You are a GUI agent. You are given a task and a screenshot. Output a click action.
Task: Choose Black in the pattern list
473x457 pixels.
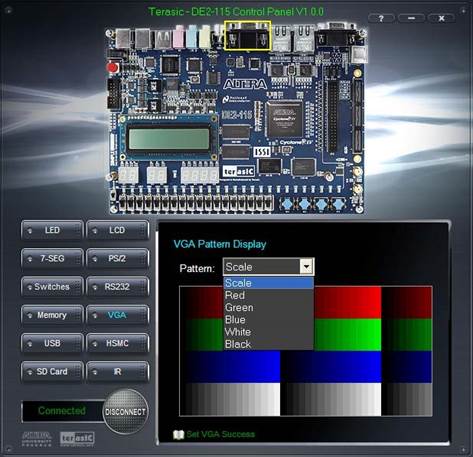pyautogui.click(x=268, y=344)
